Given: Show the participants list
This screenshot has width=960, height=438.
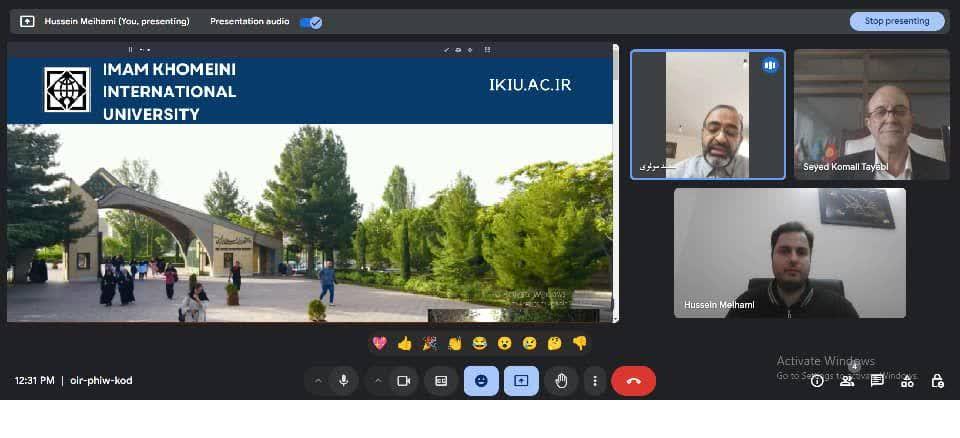Looking at the screenshot, I should tap(847, 381).
